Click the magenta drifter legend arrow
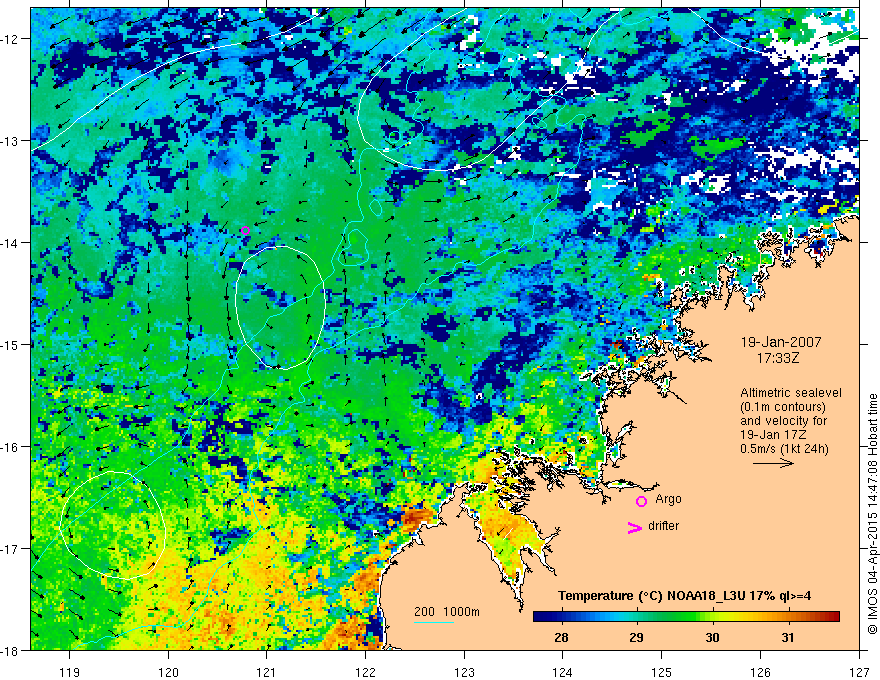 pyautogui.click(x=635, y=528)
